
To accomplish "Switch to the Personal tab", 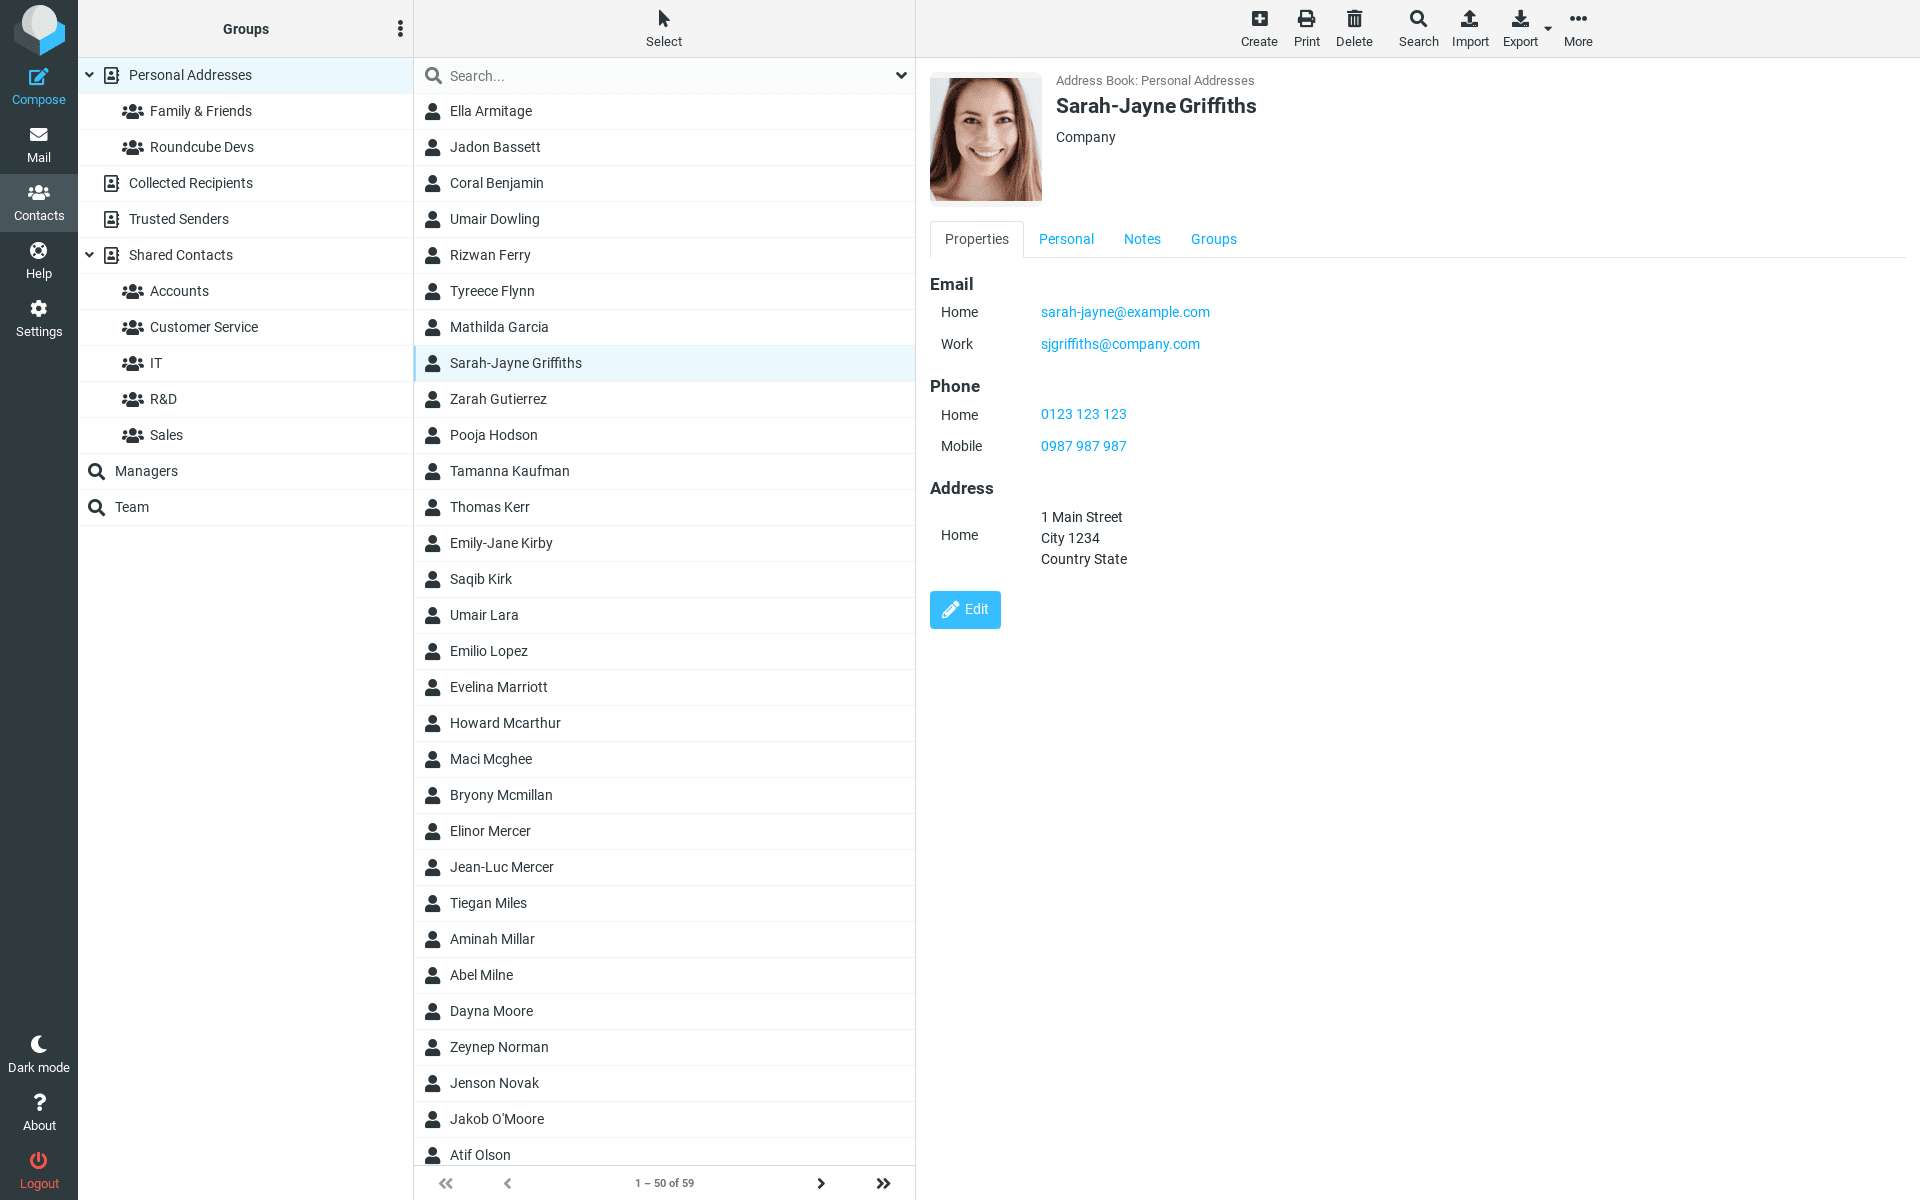I will (x=1066, y=239).
